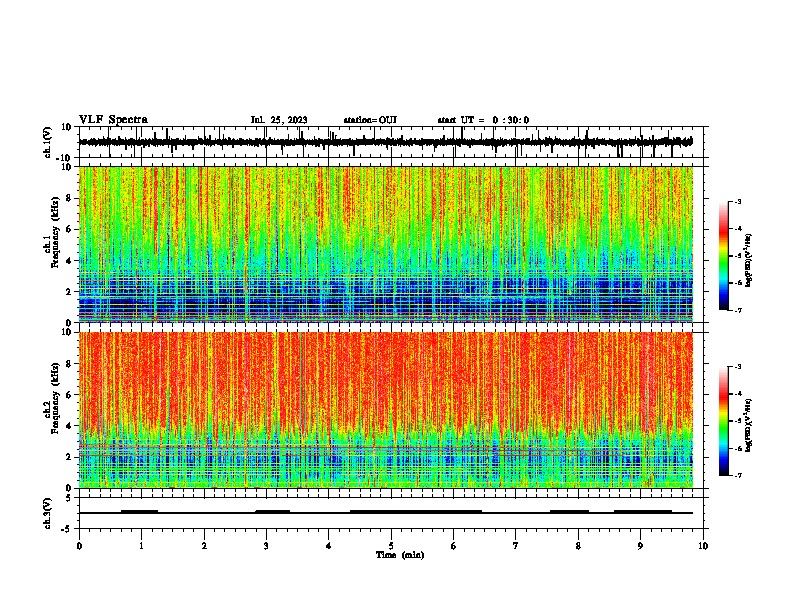Image resolution: width=792 pixels, height=612 pixels.
Task: Select the "start UT = 0 :30: 0" text
Action: tap(483, 120)
